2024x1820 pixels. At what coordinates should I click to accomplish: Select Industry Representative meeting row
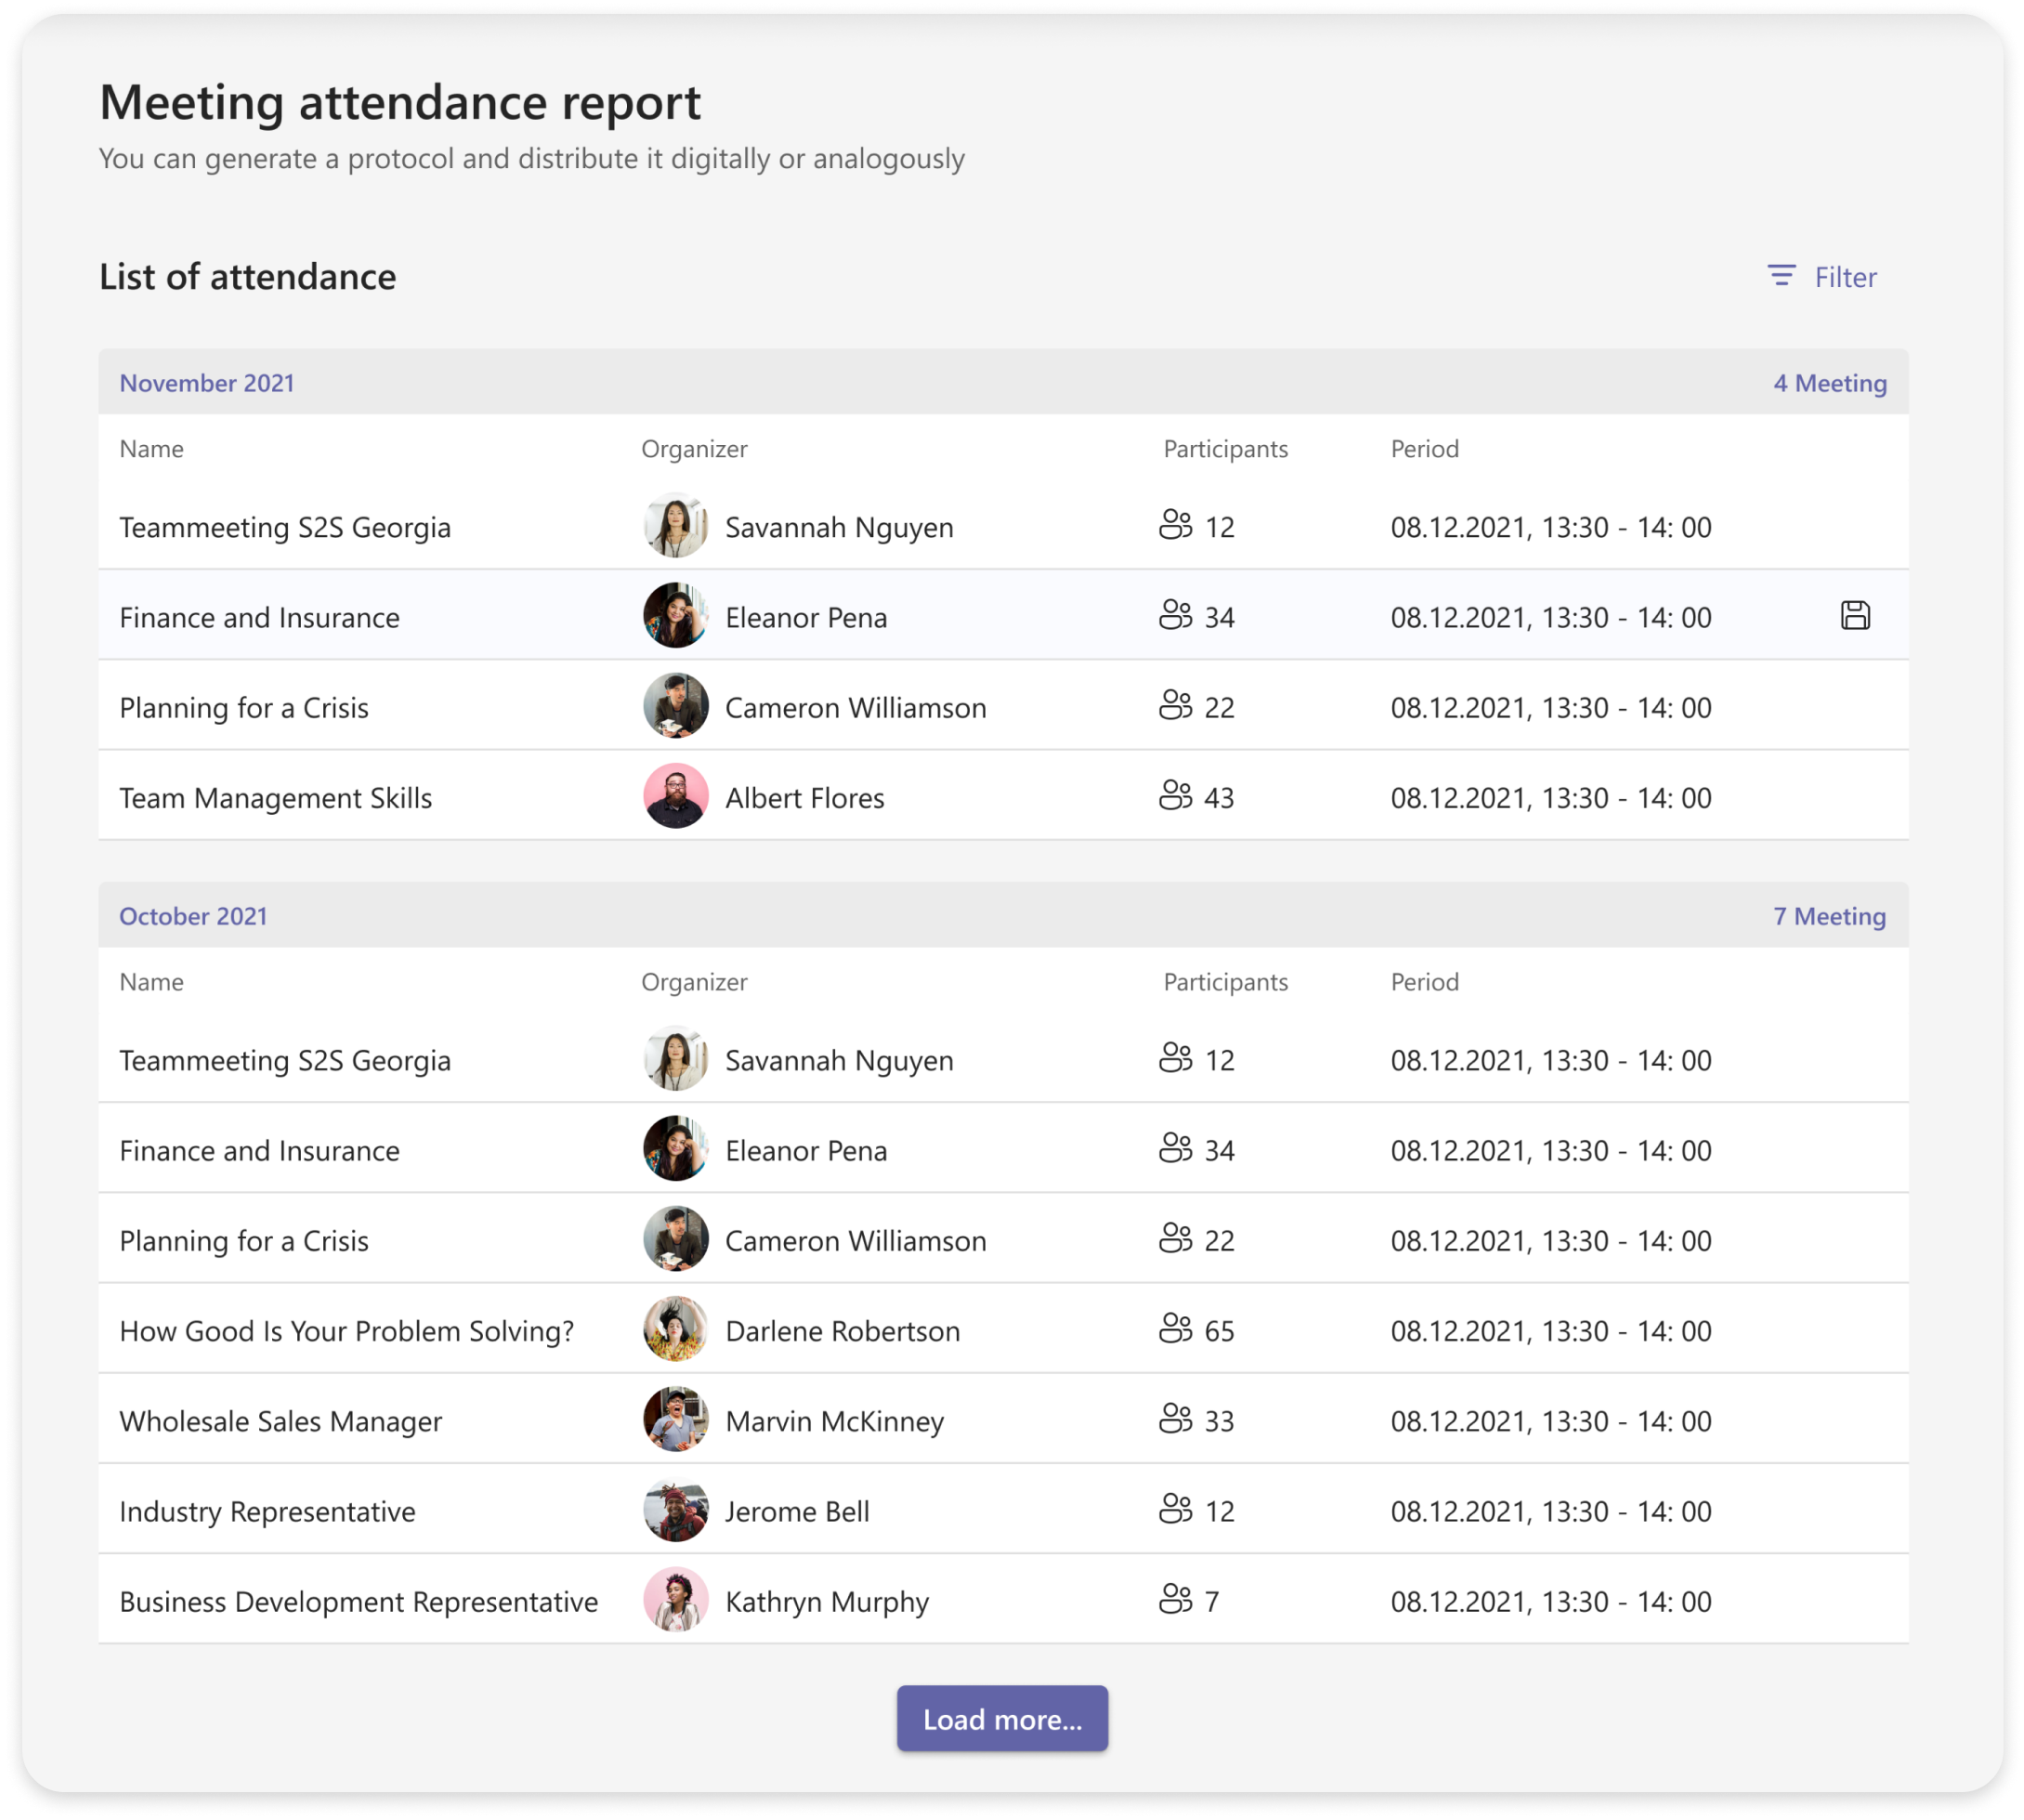[x=267, y=1511]
